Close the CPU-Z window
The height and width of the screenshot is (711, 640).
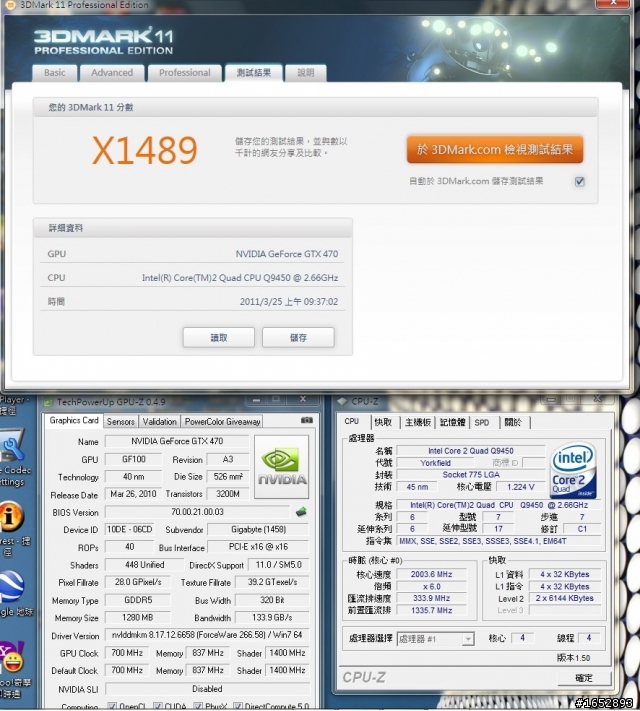(597, 399)
